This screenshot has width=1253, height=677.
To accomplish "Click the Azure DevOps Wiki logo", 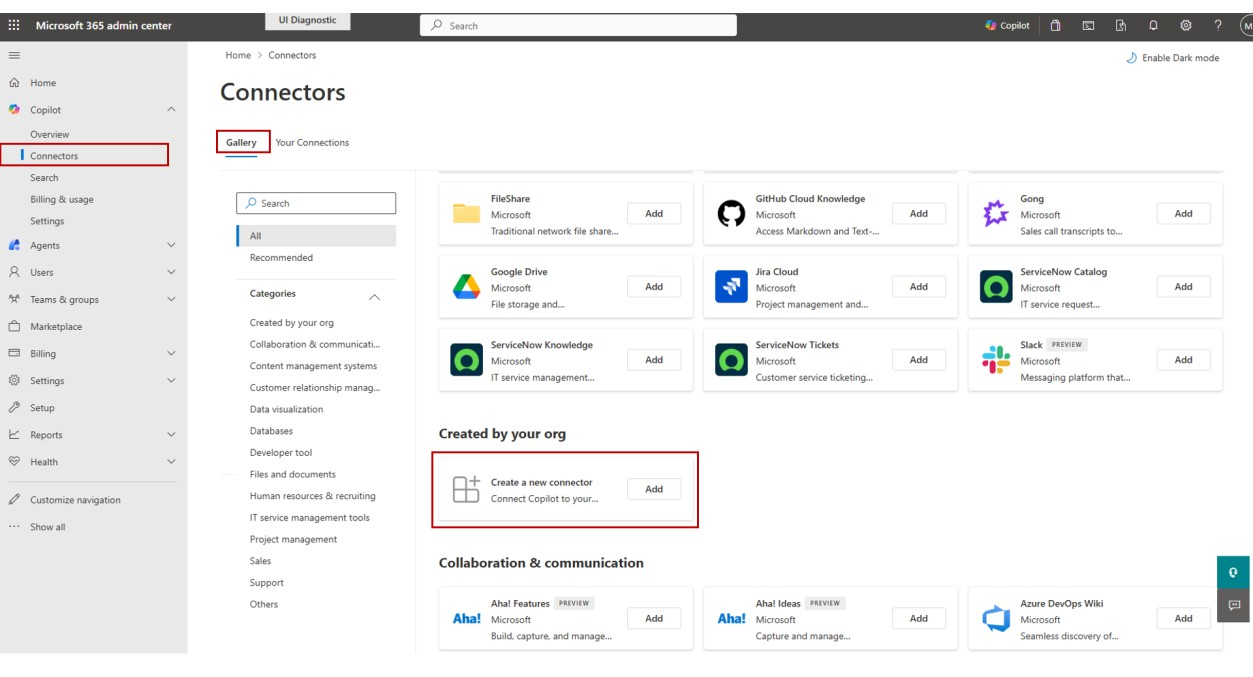I will (996, 619).
